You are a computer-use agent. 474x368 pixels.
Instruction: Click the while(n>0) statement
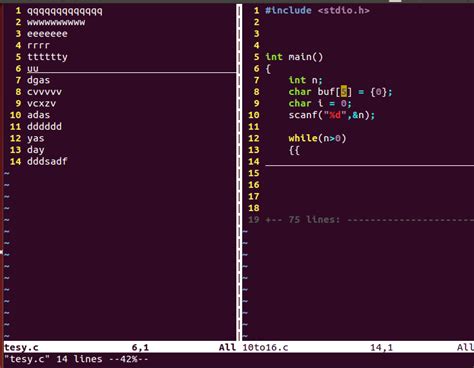317,138
